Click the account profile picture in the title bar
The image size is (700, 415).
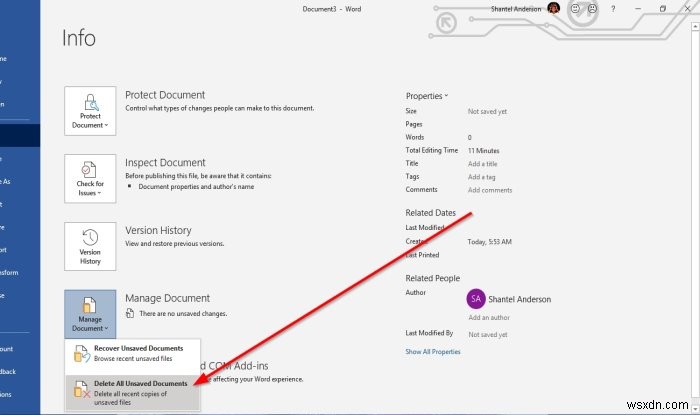point(554,8)
